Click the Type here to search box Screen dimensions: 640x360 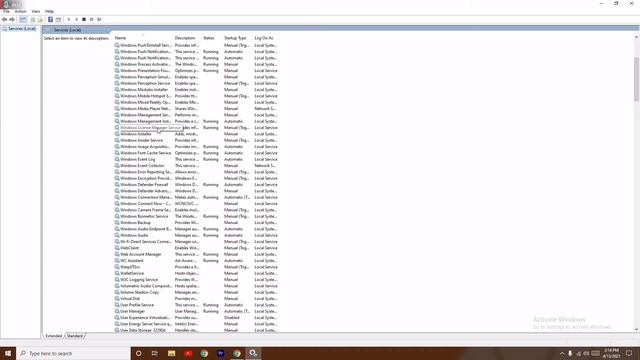tap(73, 353)
